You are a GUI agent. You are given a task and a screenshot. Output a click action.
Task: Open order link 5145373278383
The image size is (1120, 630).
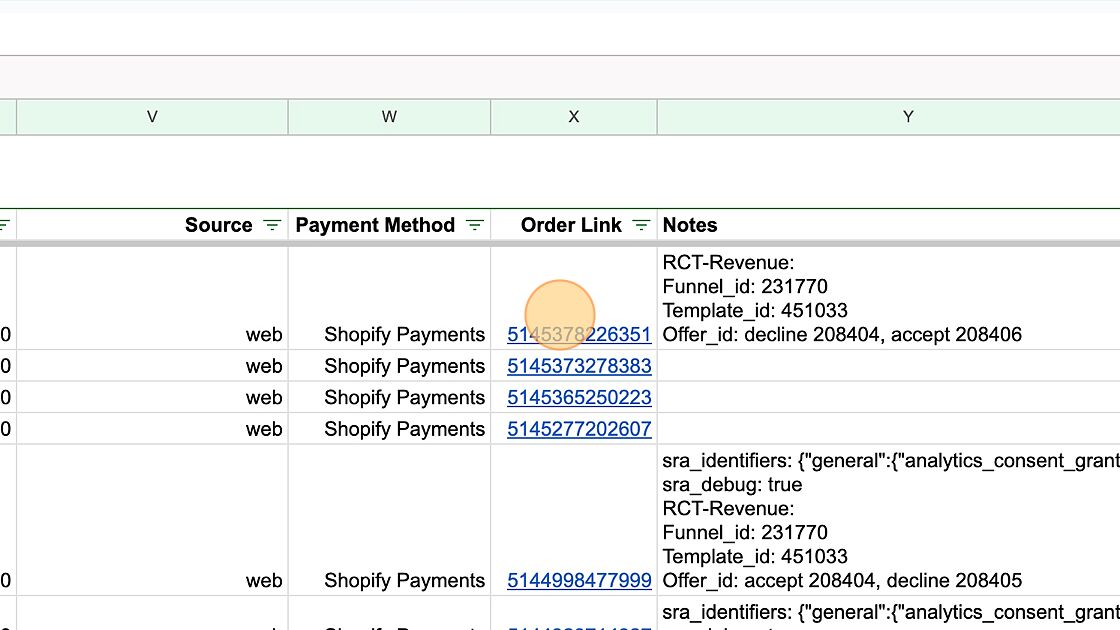pos(579,366)
